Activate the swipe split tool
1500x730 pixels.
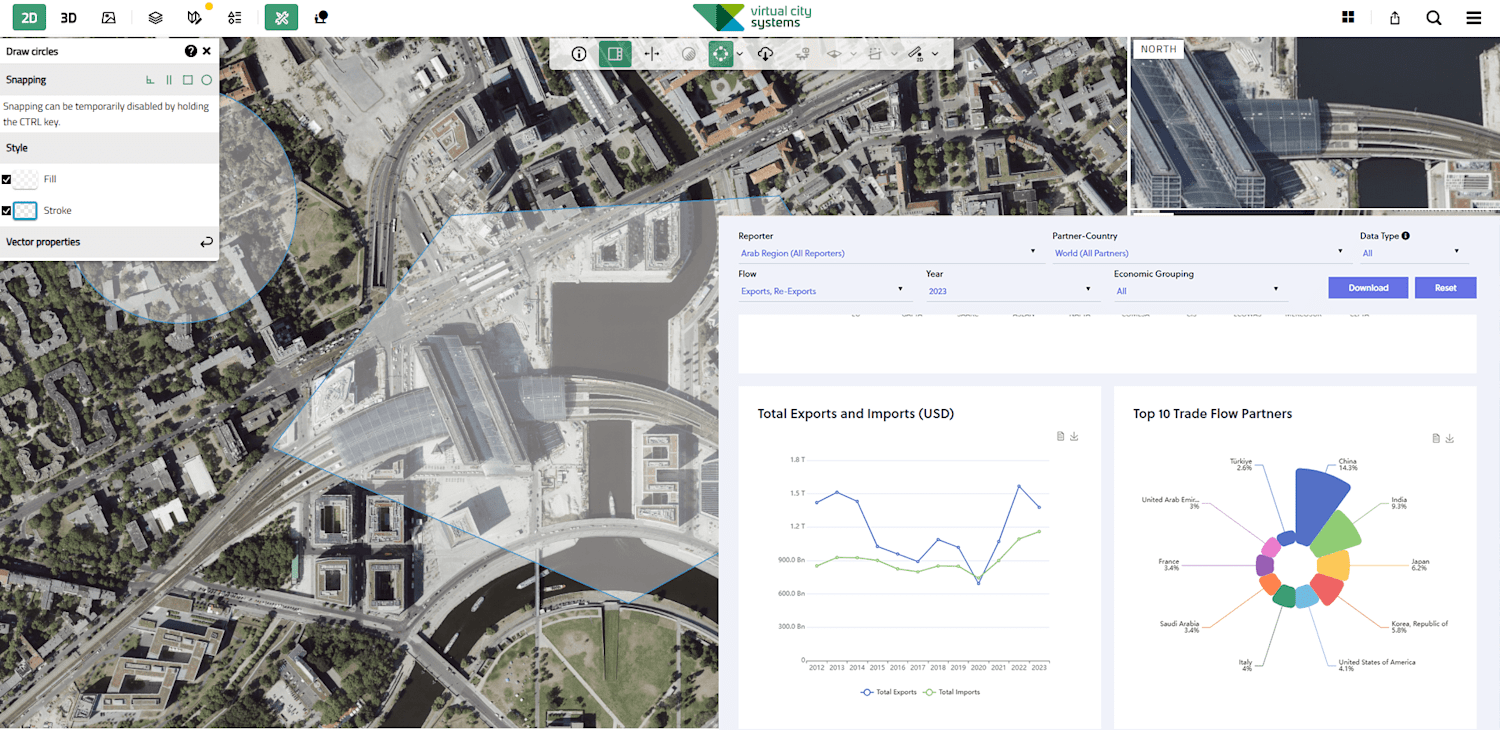(651, 54)
